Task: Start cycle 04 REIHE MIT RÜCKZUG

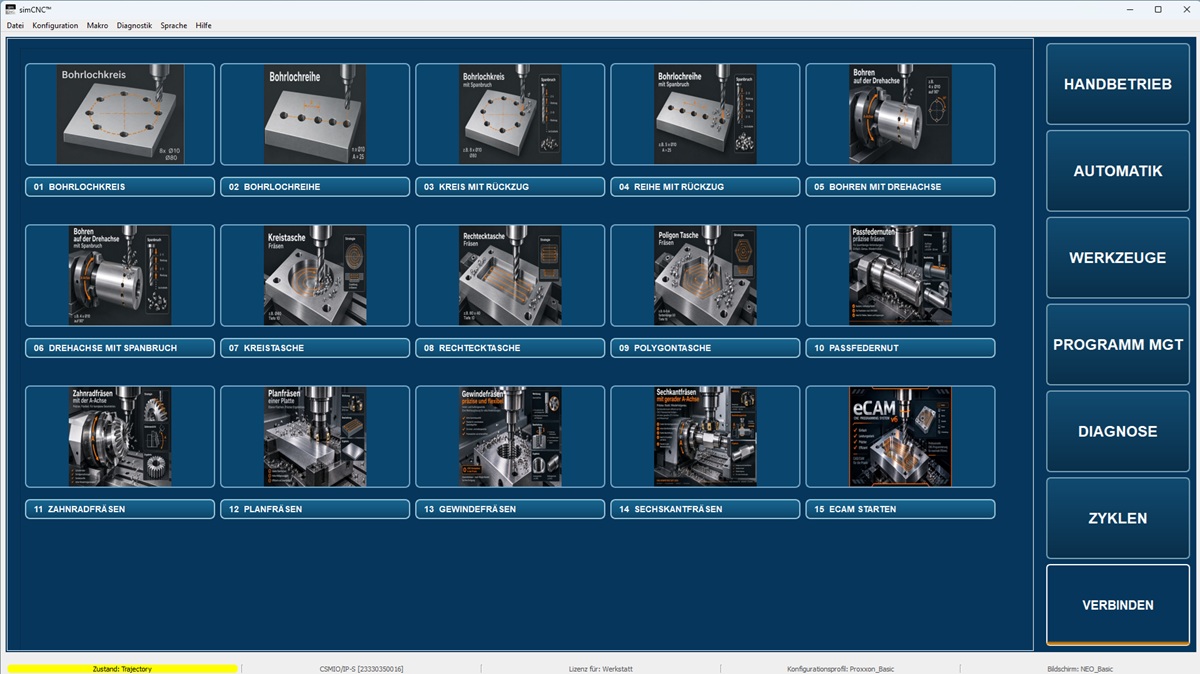Action: 705,187
